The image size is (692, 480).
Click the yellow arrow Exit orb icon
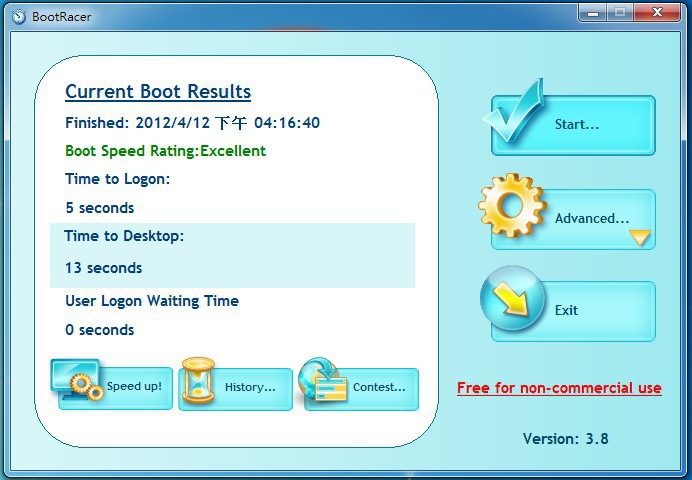click(512, 298)
